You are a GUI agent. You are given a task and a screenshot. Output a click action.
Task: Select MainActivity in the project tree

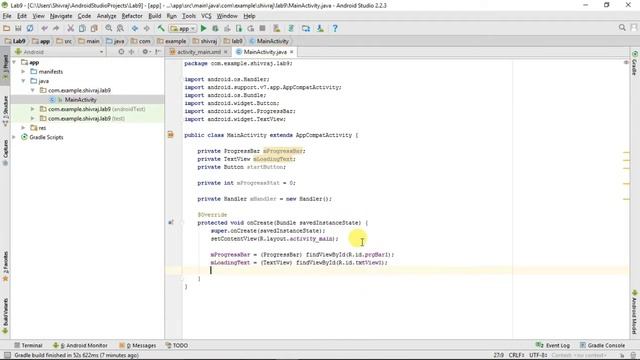click(80, 100)
